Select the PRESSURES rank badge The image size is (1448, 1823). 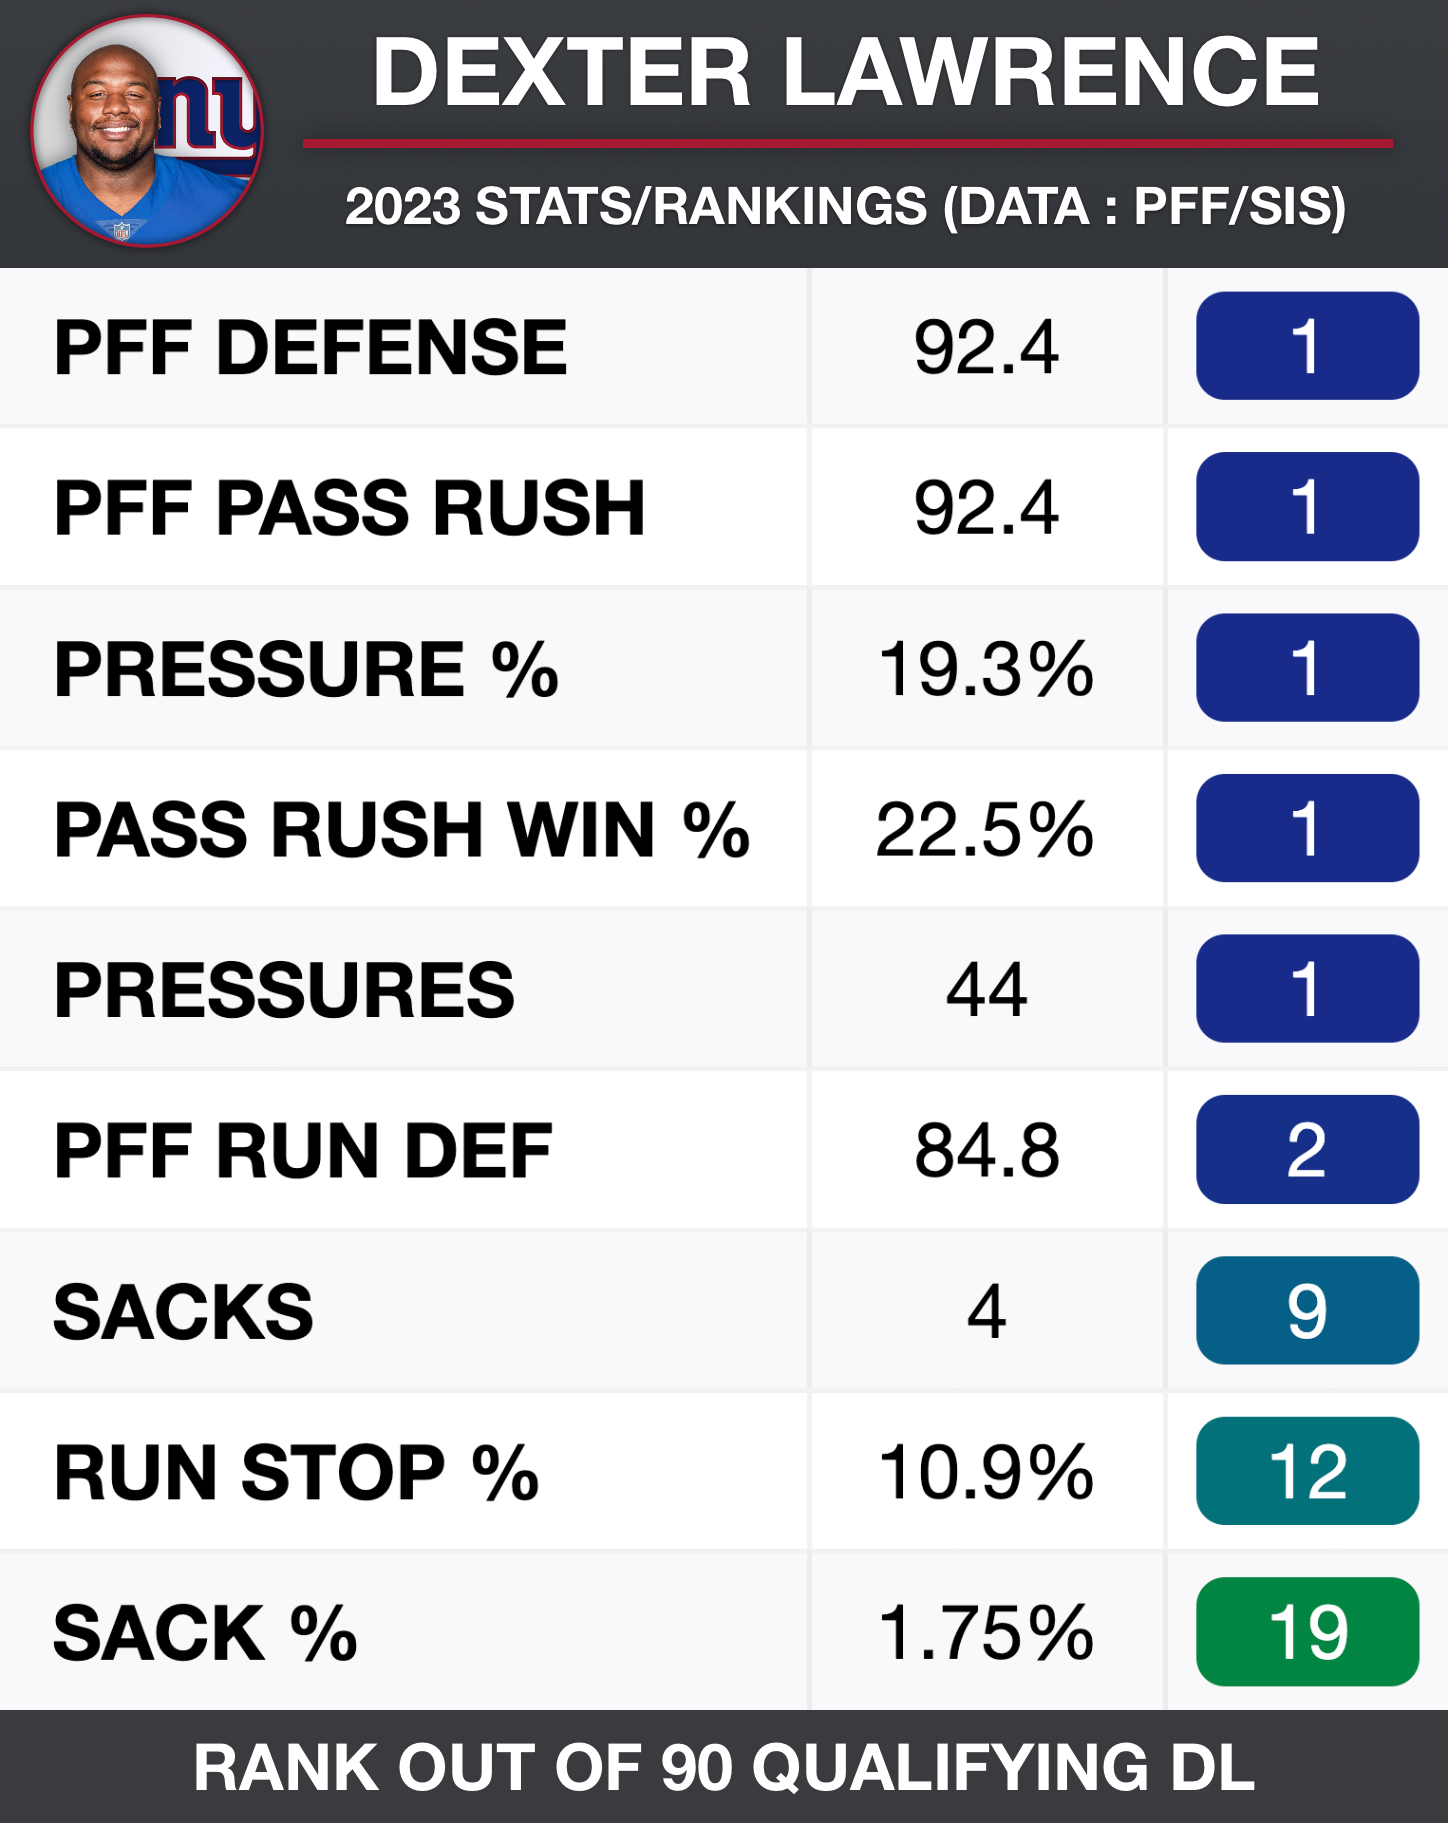click(x=1307, y=989)
